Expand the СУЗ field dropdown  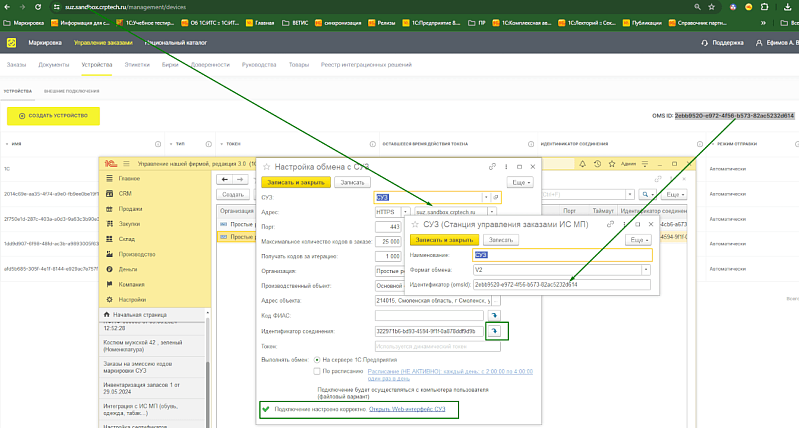487,197
